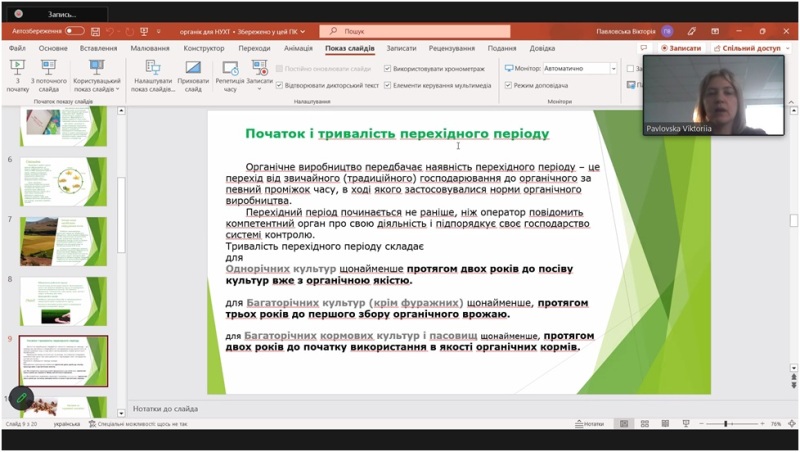Select slide 8 thumbnail
This screenshot has height=452, width=800.
(63, 301)
